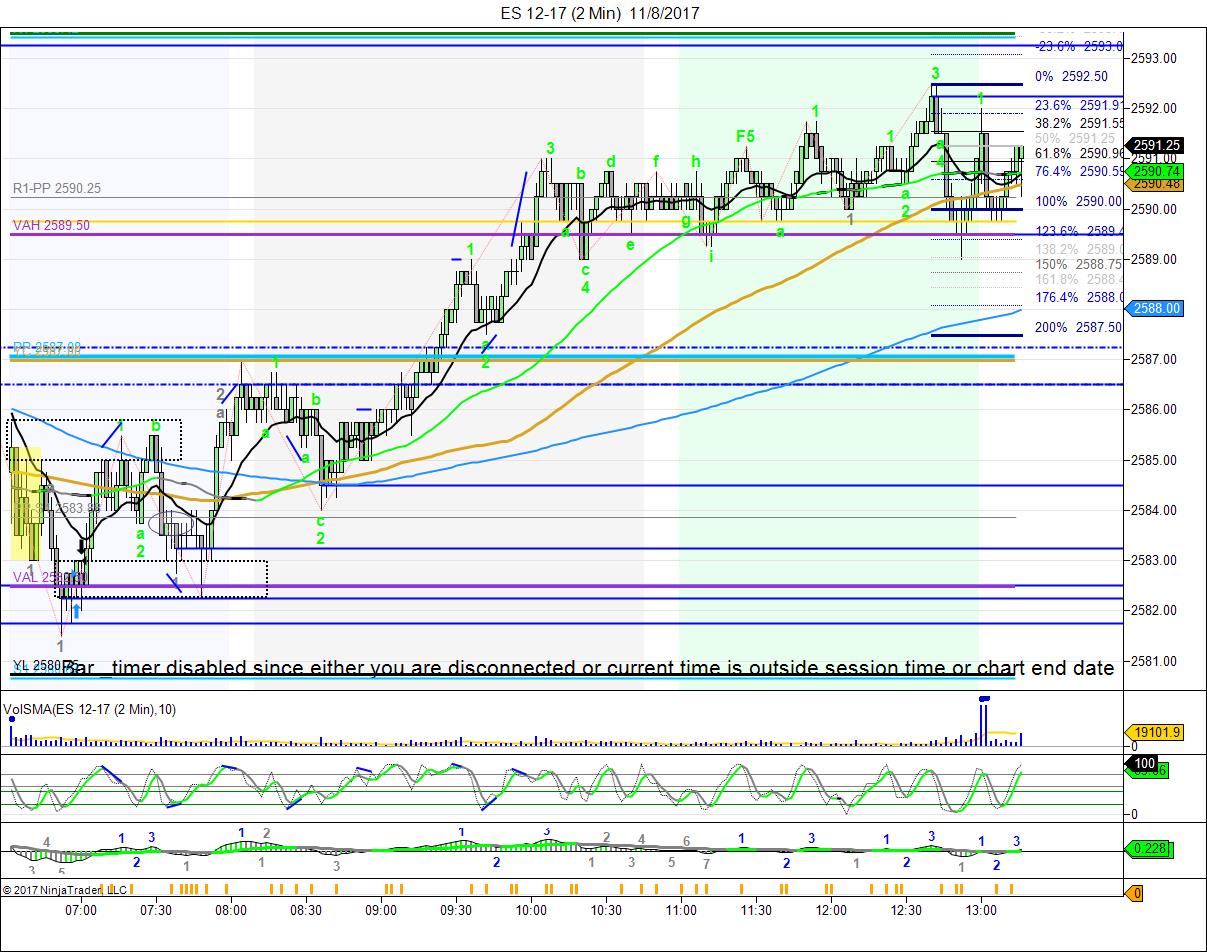Click the 2587.00 price axis label
Screen dimensions: 1207x952
point(1153,359)
